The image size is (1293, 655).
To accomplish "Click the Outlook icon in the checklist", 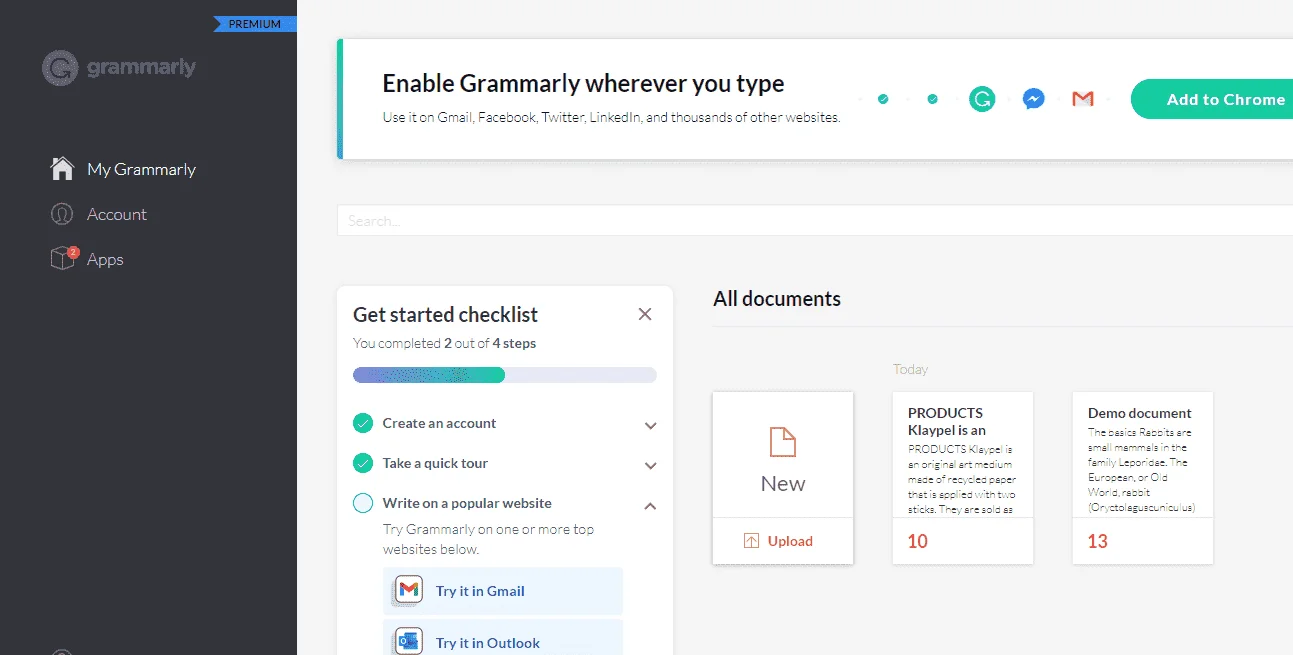I will (x=408, y=642).
